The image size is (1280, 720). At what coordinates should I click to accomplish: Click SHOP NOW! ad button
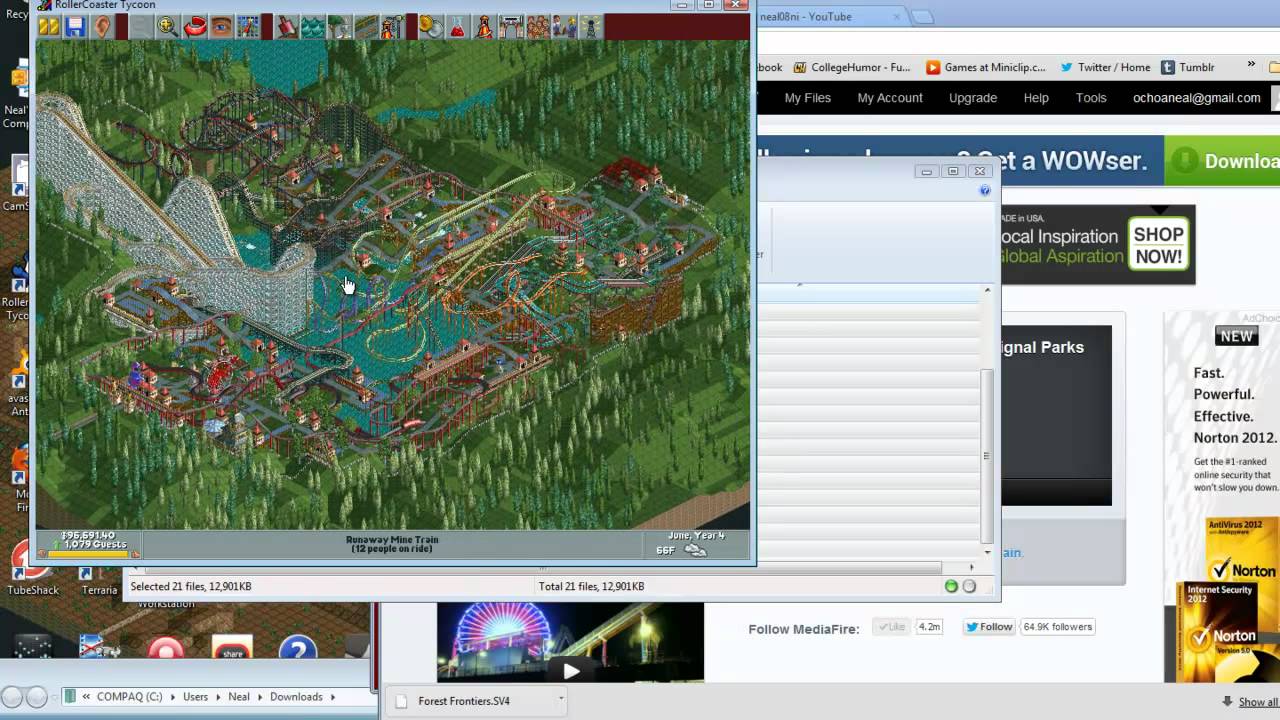[1158, 245]
